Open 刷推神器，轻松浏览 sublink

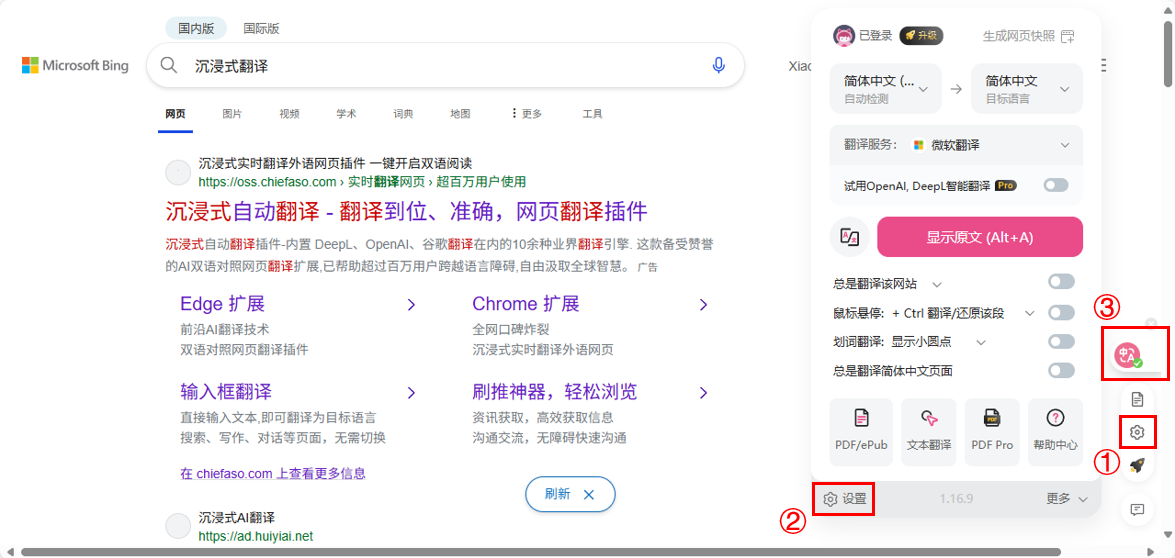(x=555, y=392)
